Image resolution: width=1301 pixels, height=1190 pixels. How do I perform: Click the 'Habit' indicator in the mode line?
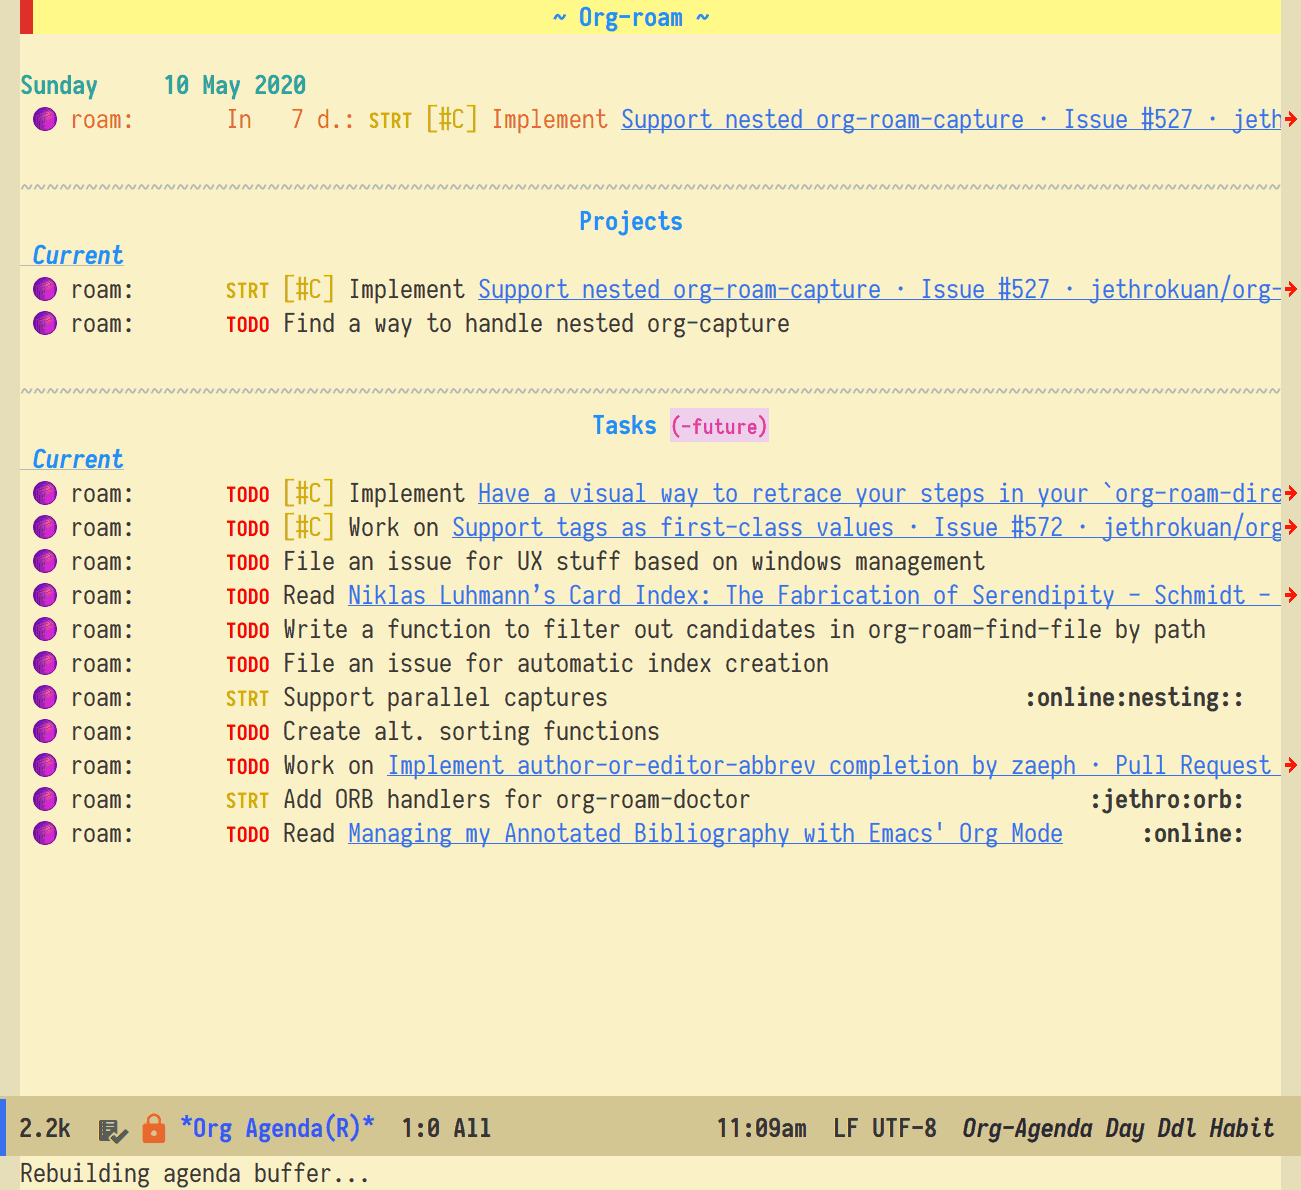point(1242,1129)
